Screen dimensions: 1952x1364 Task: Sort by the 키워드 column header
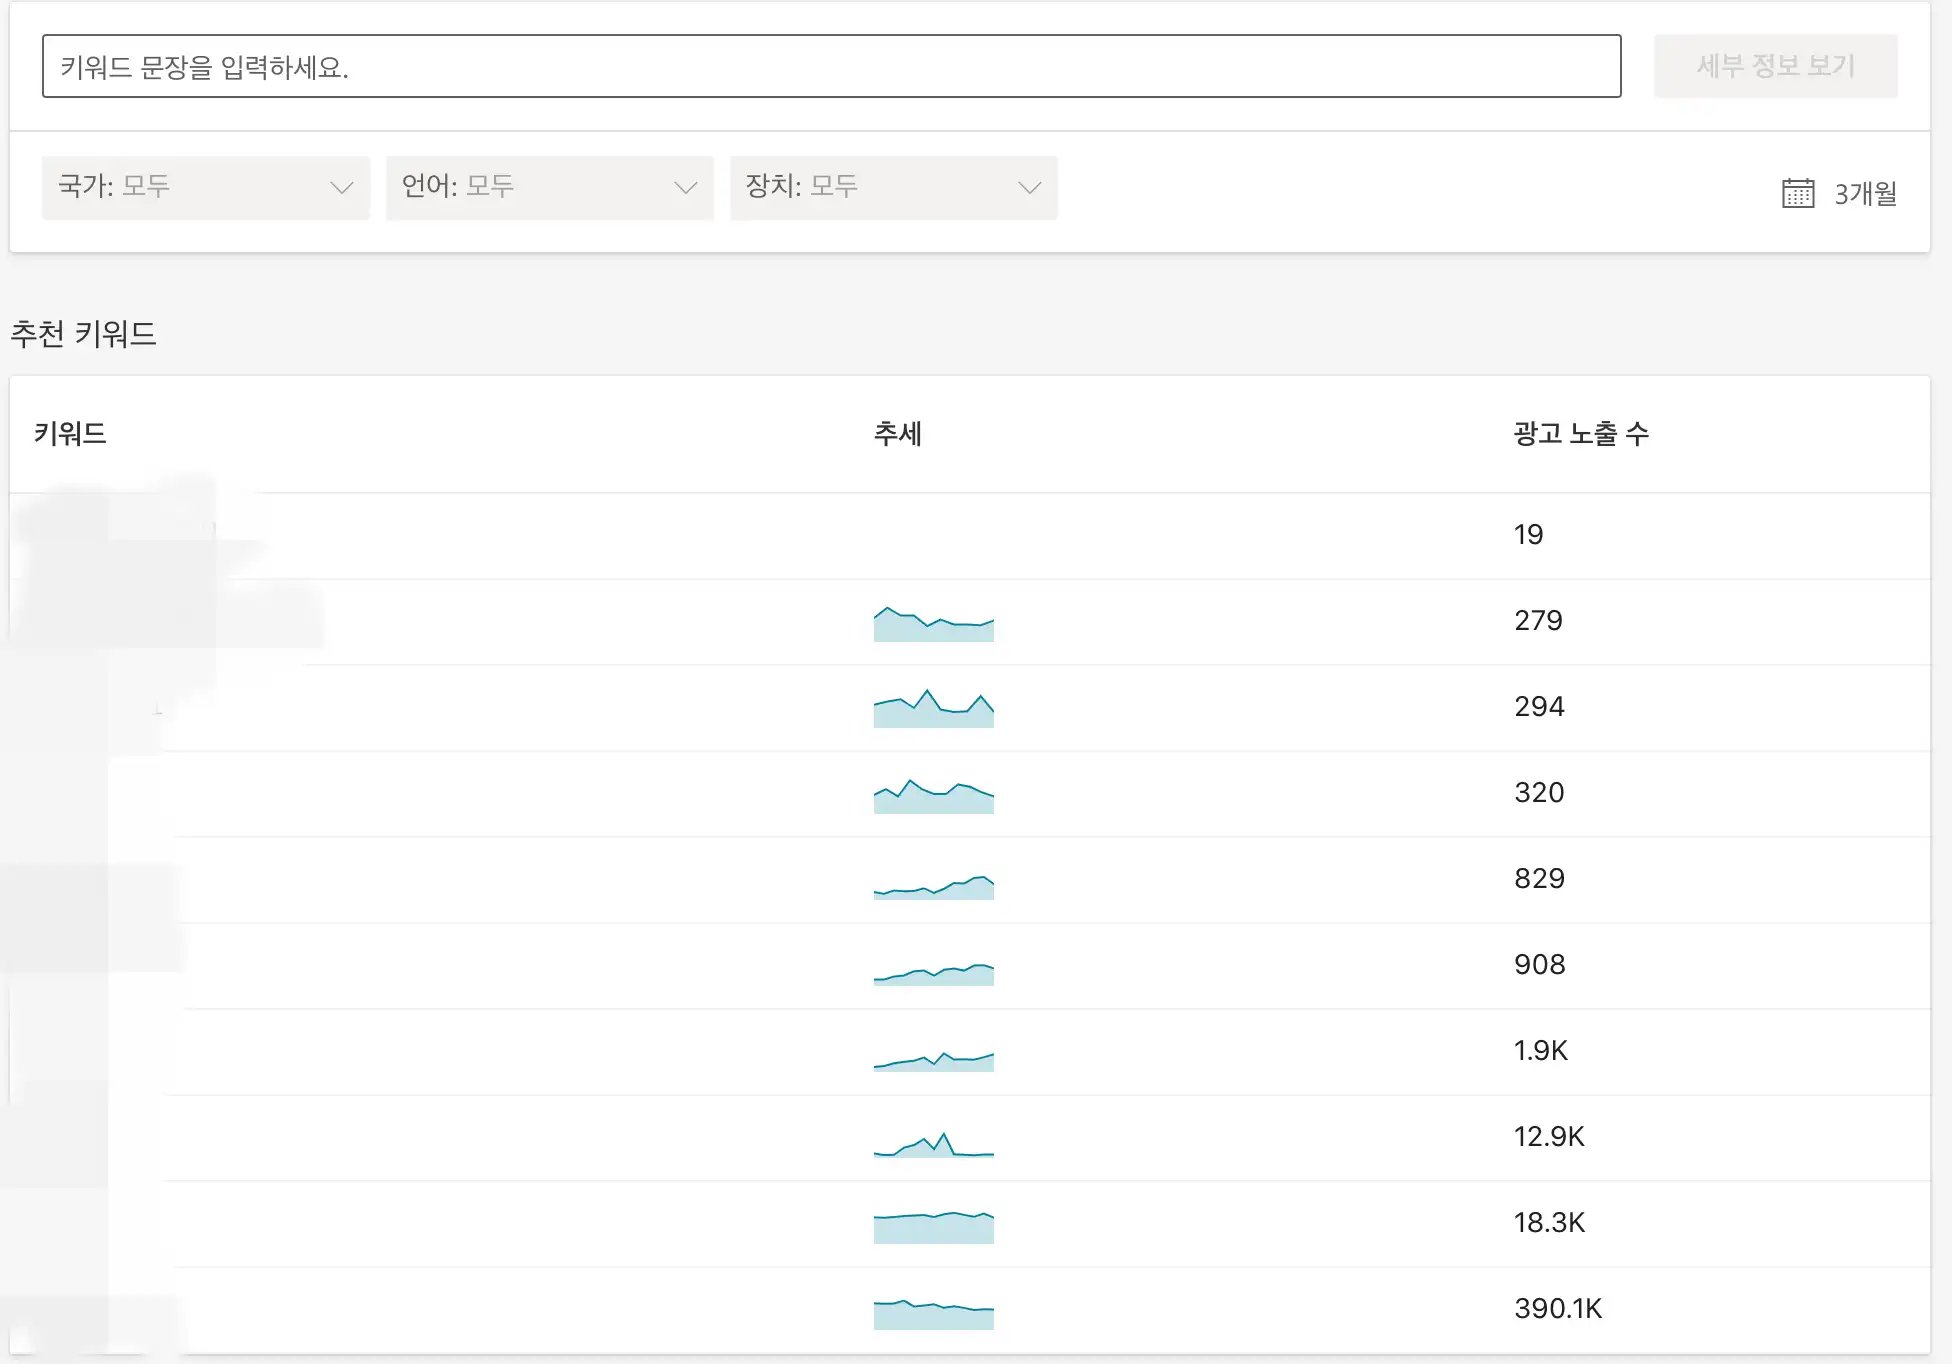(x=70, y=433)
